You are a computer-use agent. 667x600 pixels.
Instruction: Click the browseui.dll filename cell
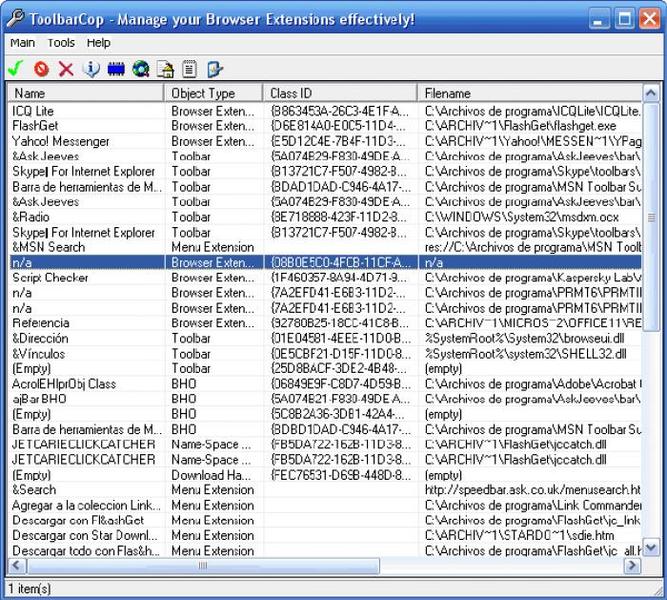524,338
